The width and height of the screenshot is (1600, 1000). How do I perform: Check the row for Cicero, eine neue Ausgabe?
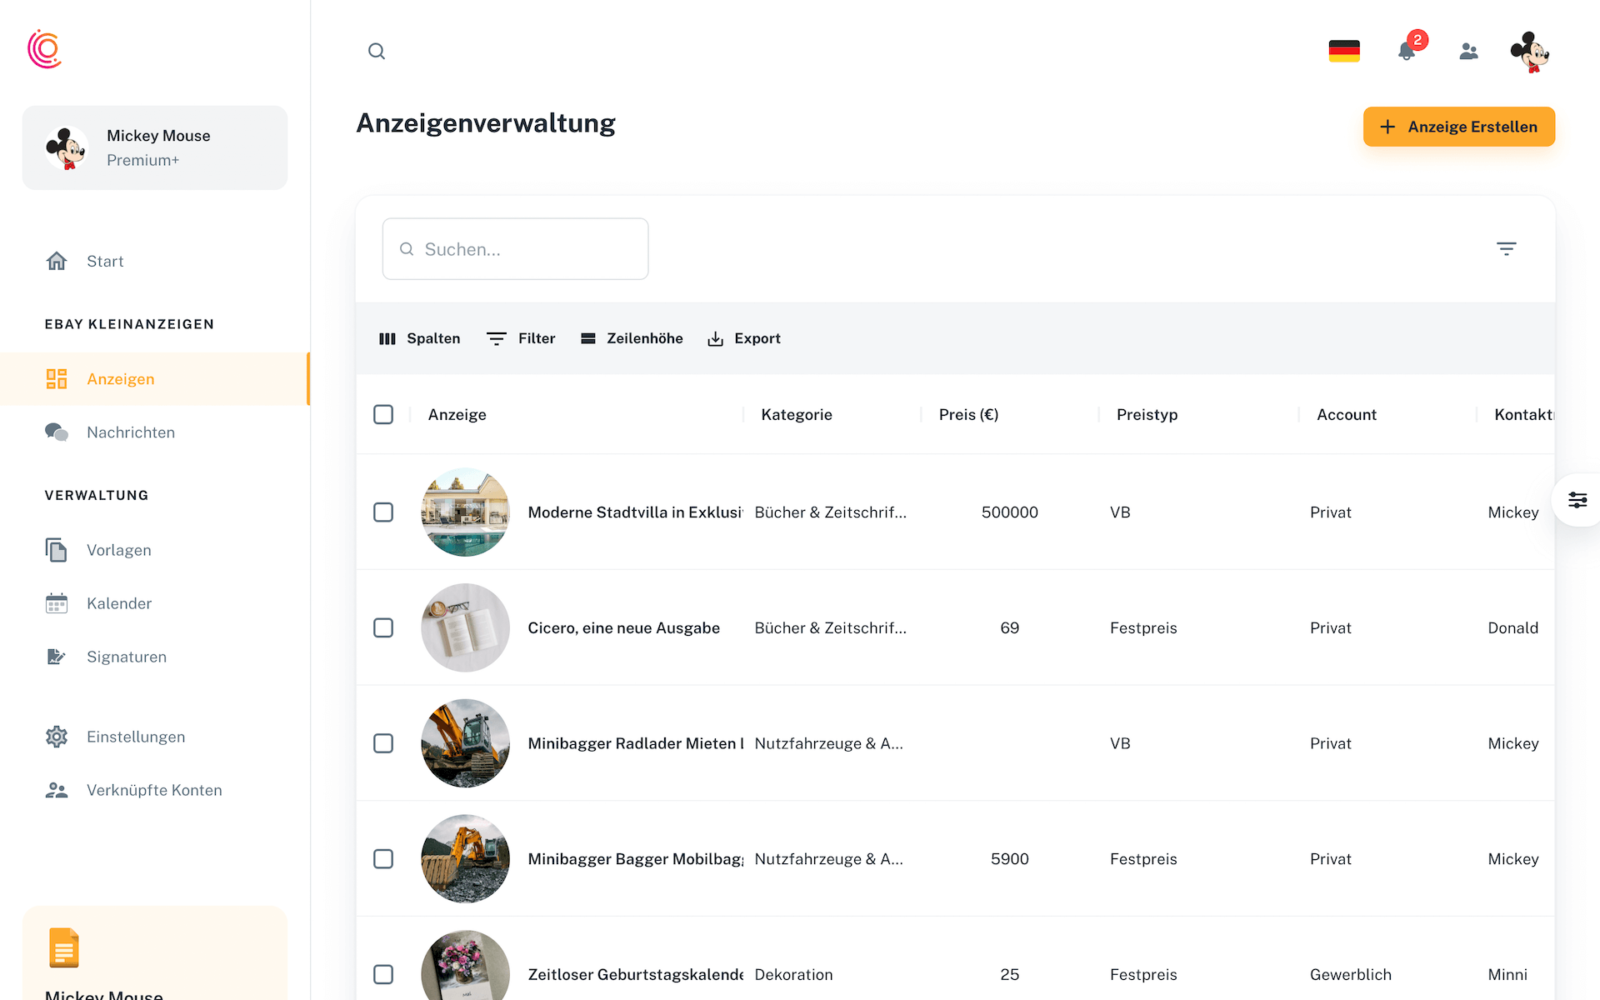383,628
